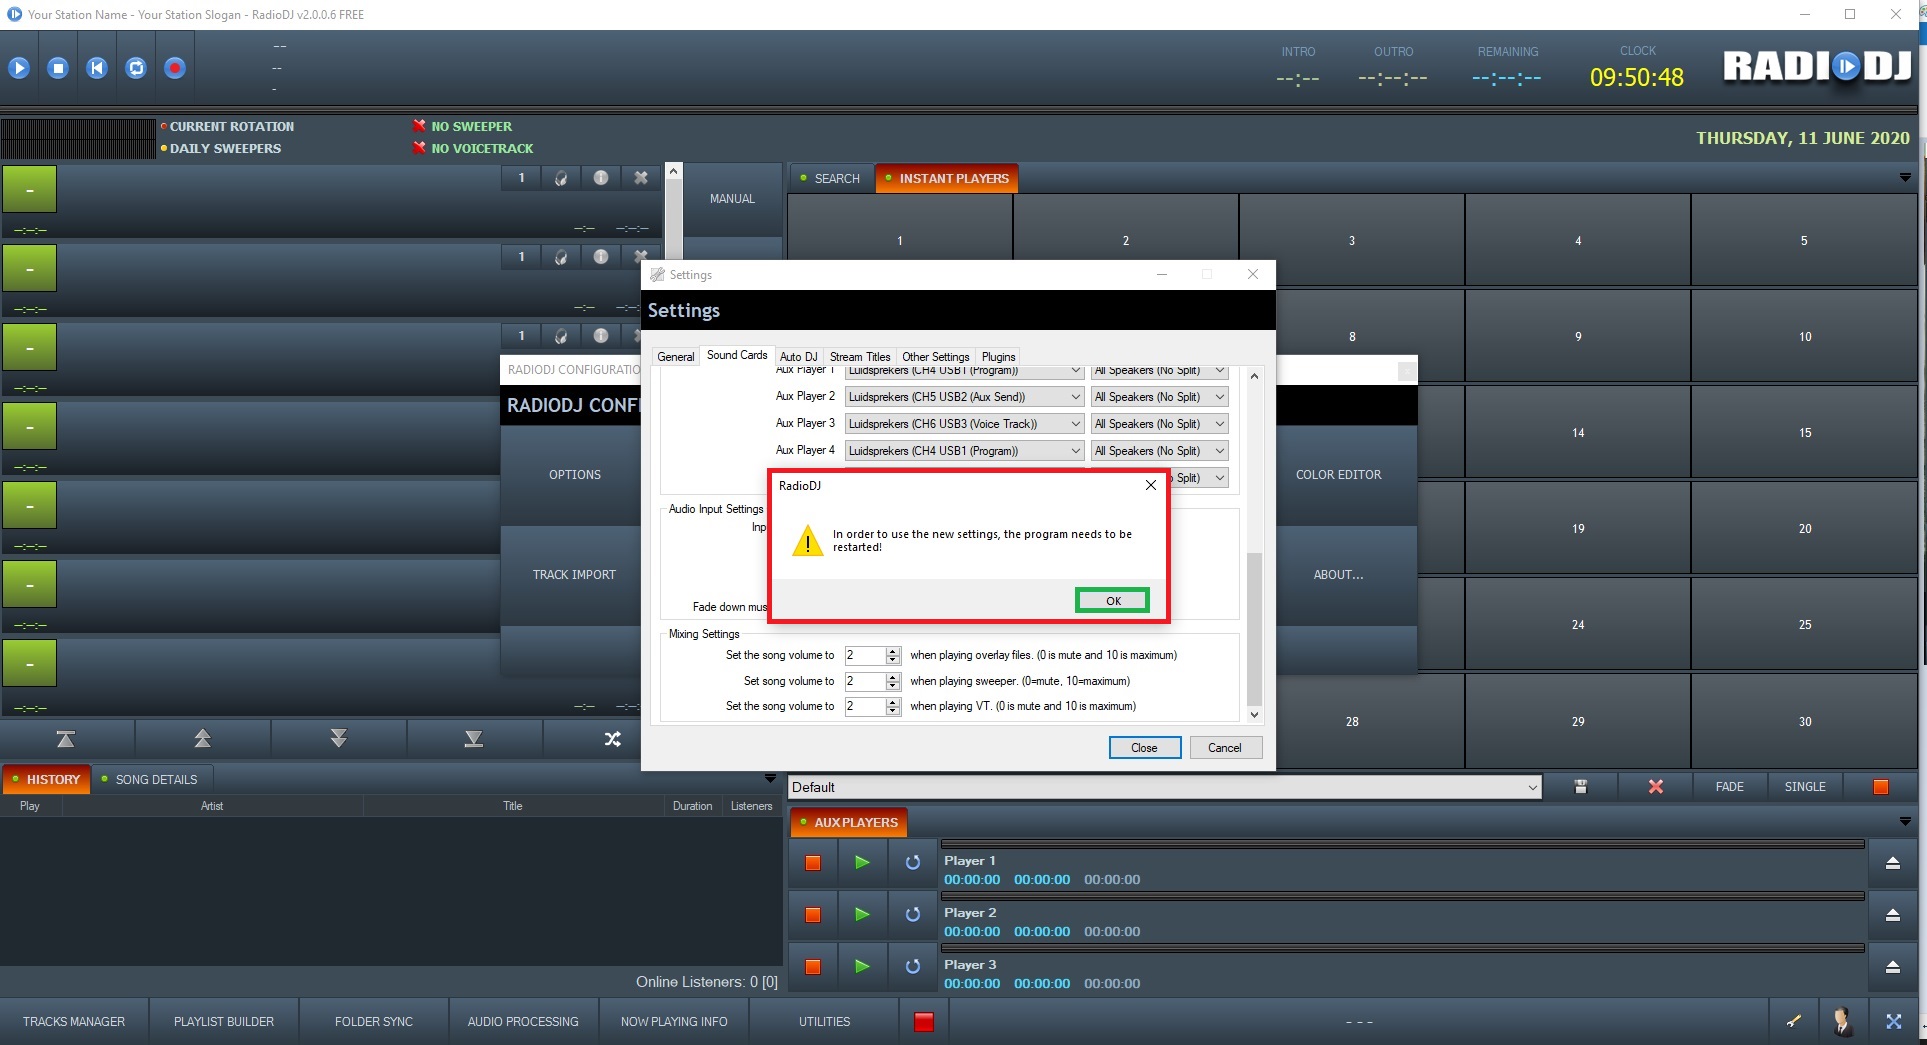Toggle SINGLE mode for instant players
Screen dimensions: 1927x1045
[1804, 787]
